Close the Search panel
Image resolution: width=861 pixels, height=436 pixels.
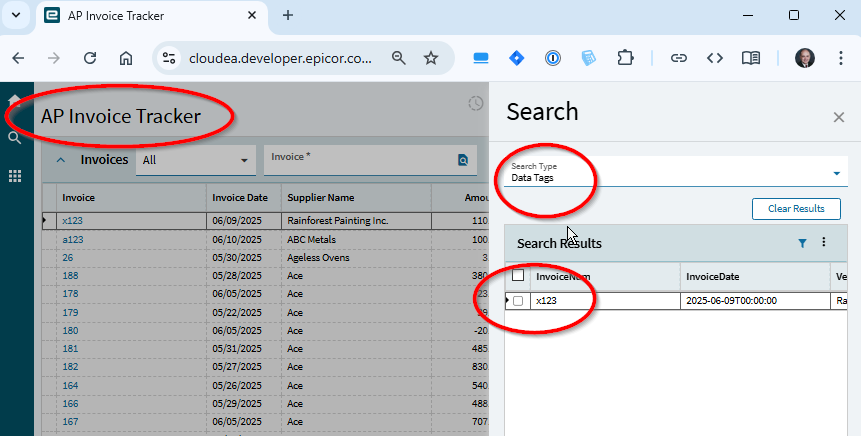click(x=839, y=117)
